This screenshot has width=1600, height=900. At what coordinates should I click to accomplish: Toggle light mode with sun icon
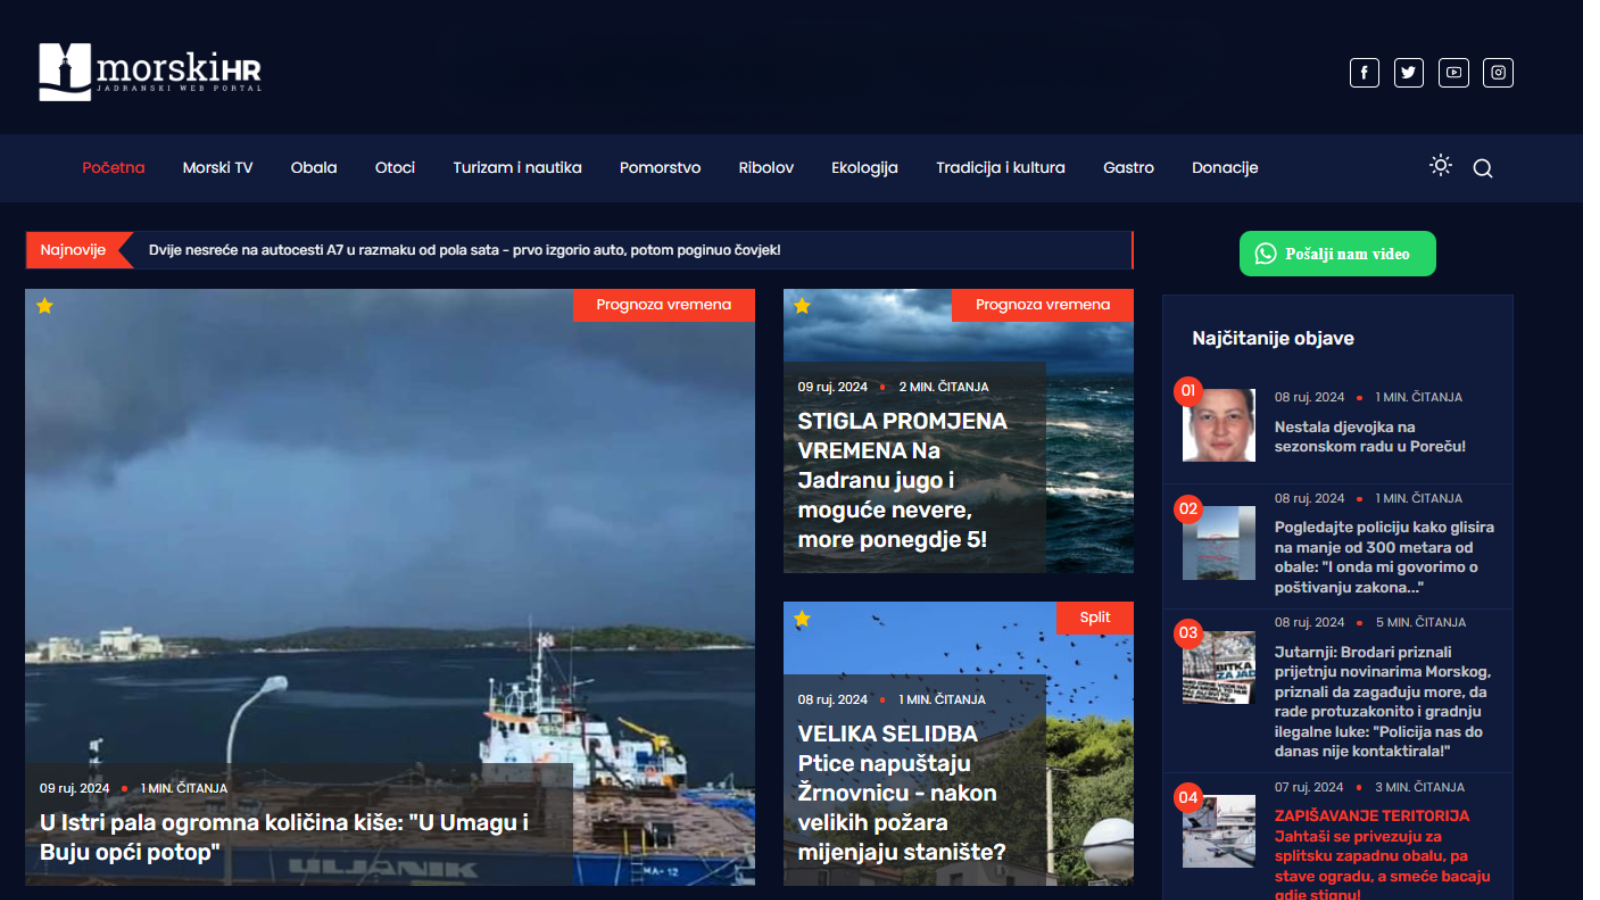click(x=1440, y=166)
